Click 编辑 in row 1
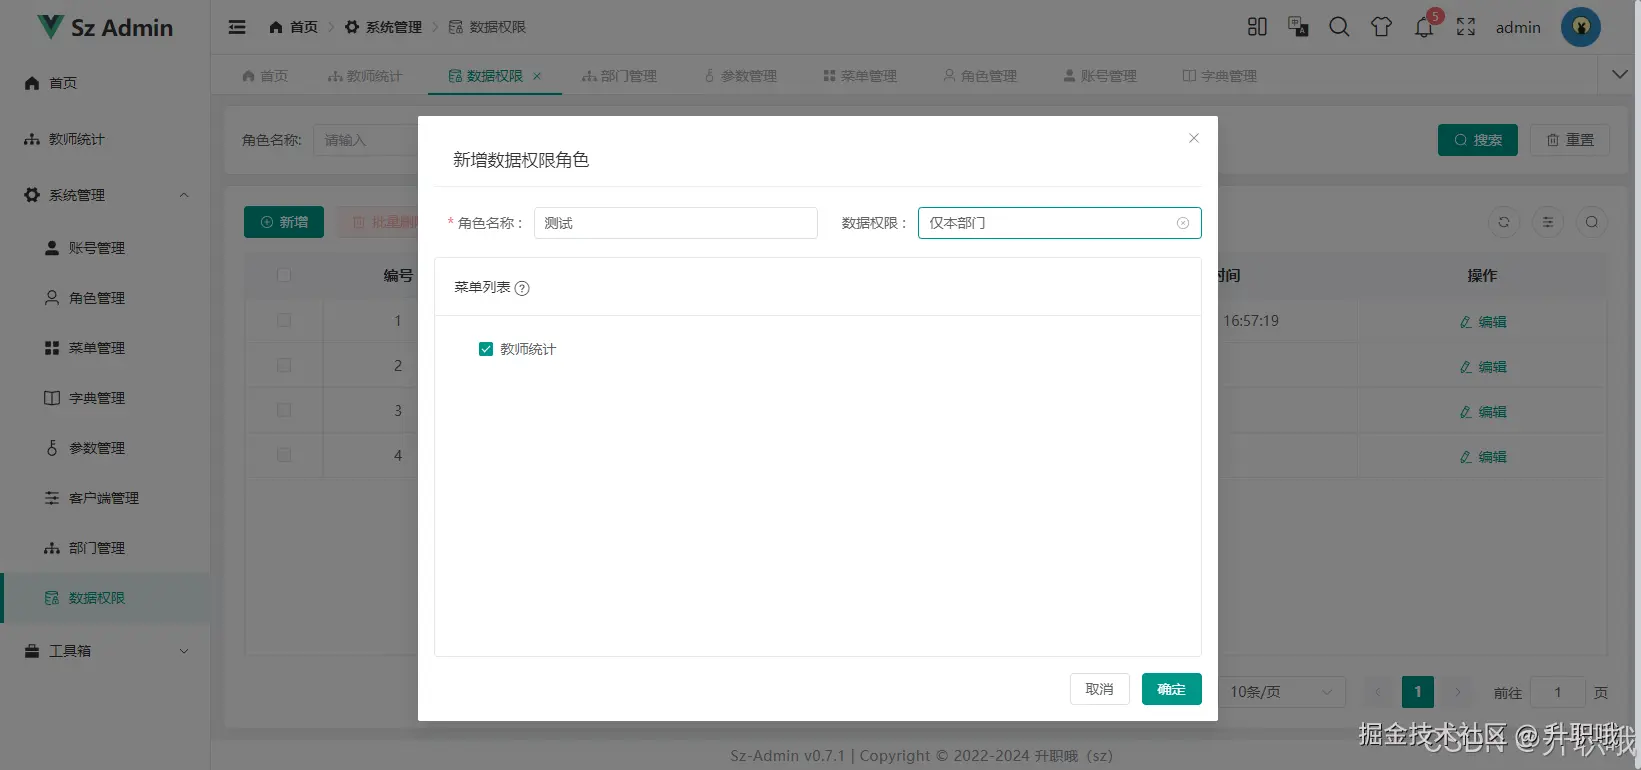 1483,322
